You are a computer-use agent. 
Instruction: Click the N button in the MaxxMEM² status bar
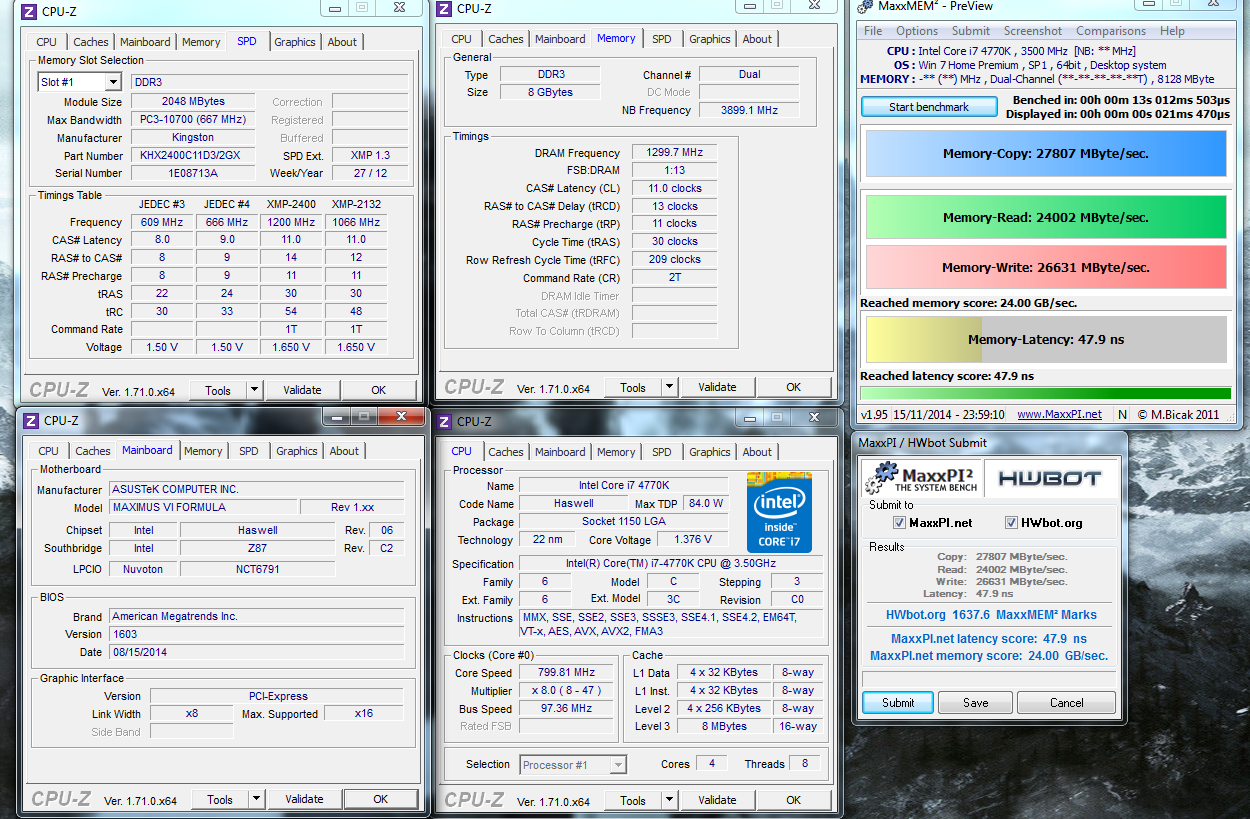[1122, 414]
